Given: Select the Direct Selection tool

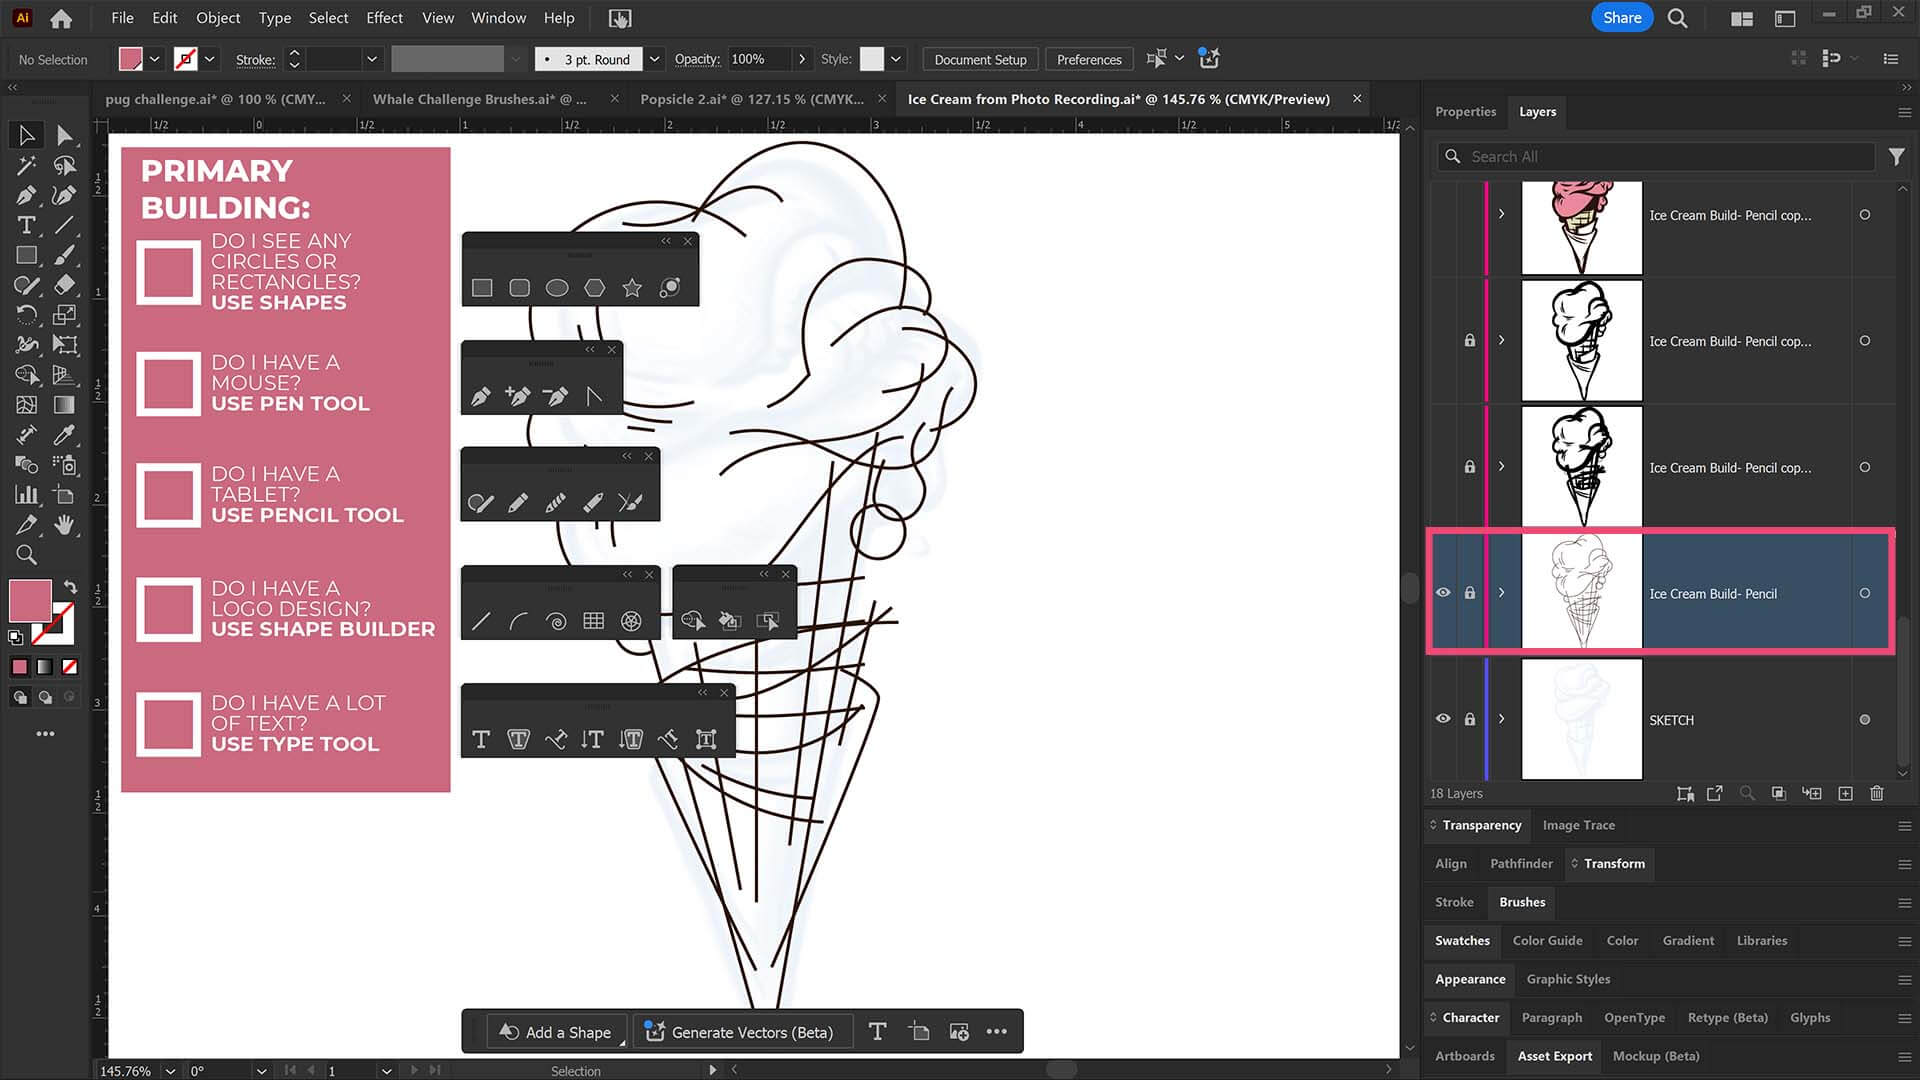Looking at the screenshot, I should tap(65, 135).
